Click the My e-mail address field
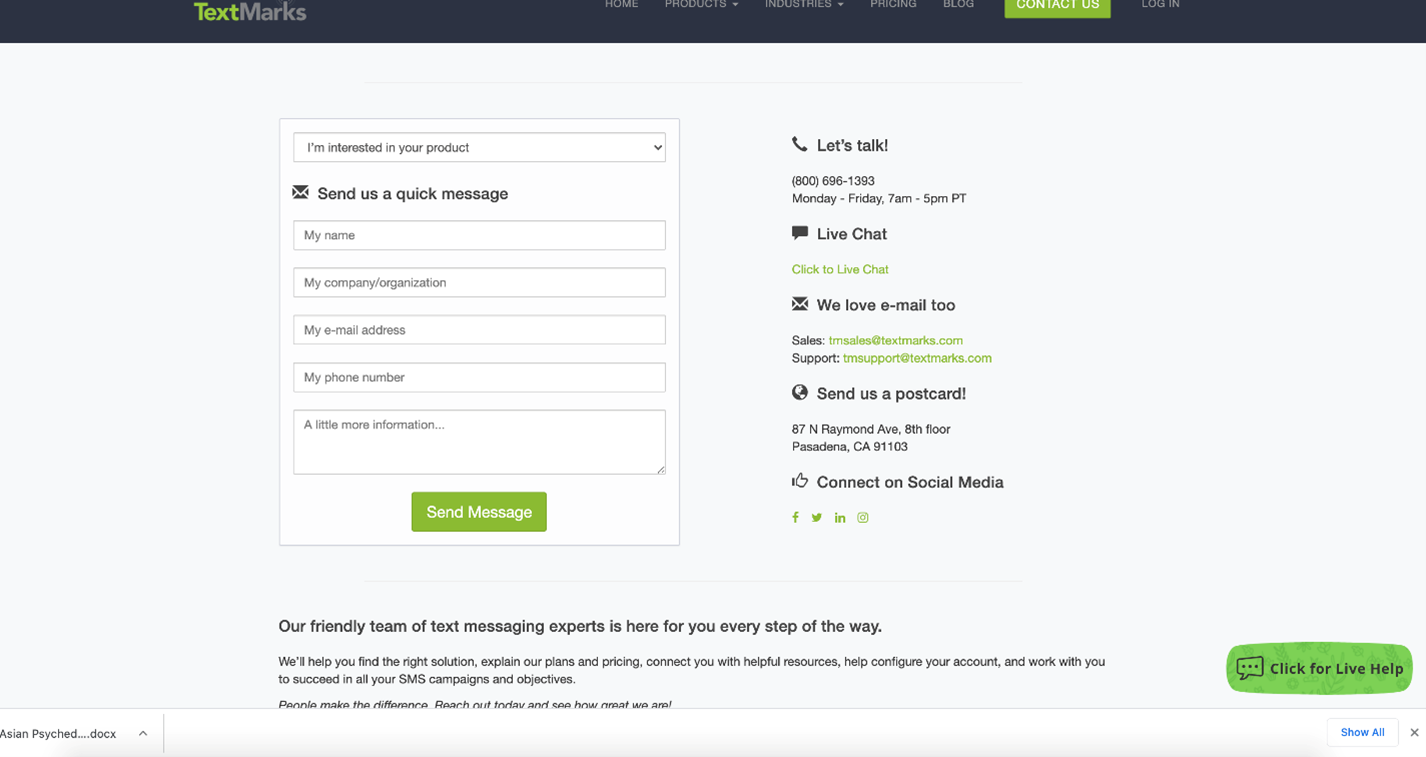Viewport: 1426px width, 757px height. (x=479, y=330)
